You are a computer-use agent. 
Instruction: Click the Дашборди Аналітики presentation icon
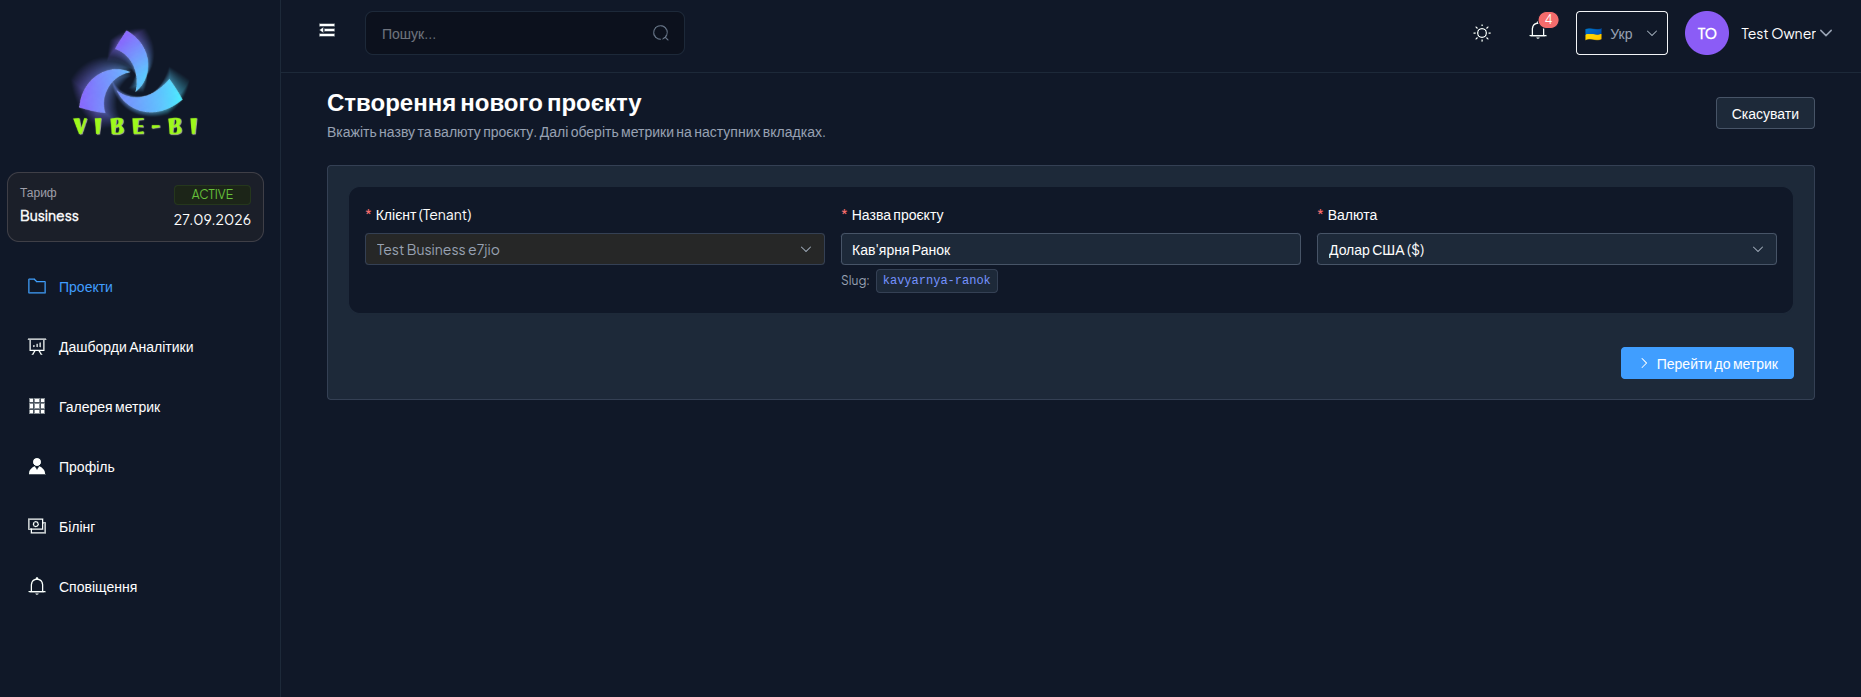tap(37, 346)
